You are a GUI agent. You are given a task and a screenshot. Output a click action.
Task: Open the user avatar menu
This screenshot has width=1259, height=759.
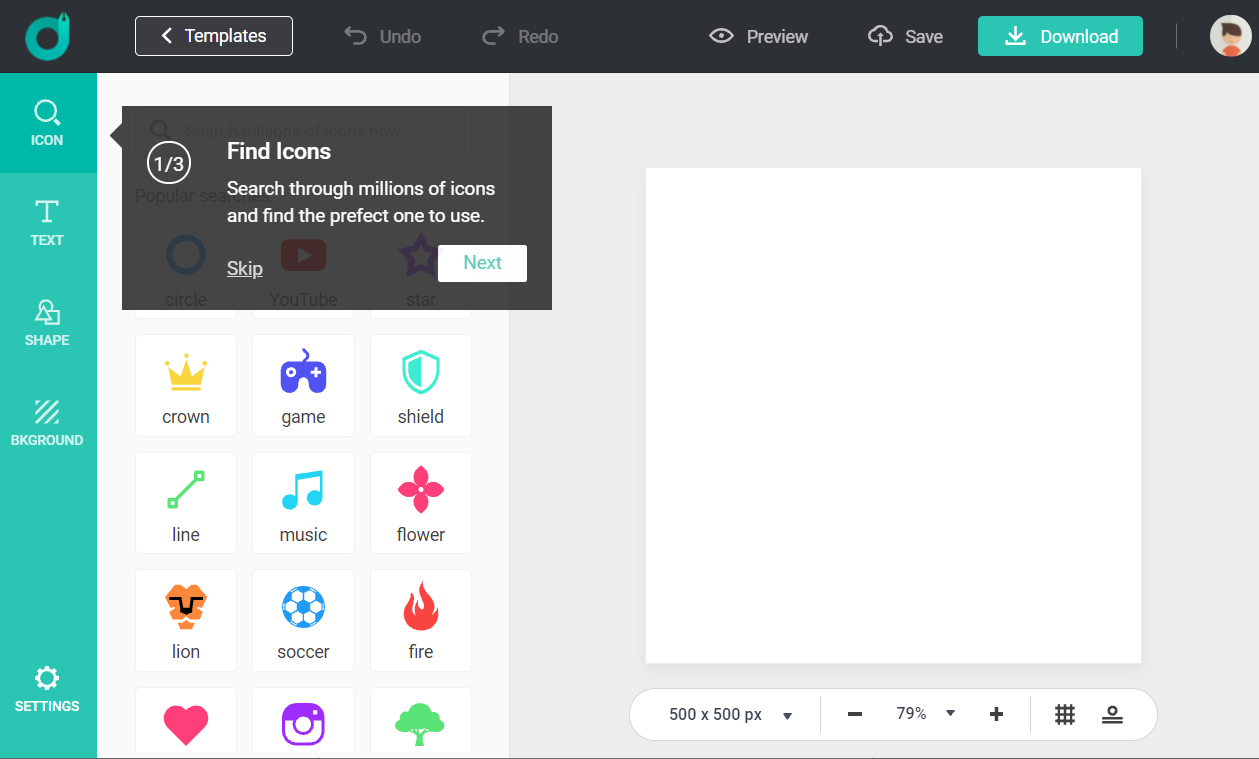pos(1230,36)
